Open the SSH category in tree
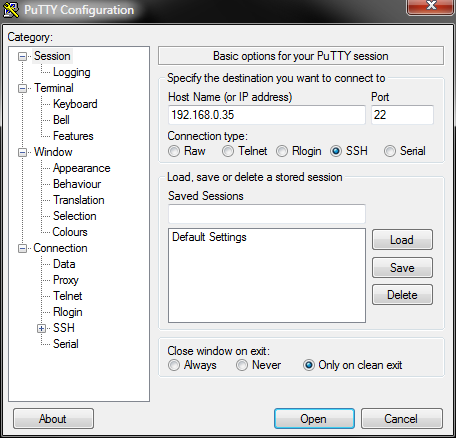The image size is (456, 438). click(64, 328)
